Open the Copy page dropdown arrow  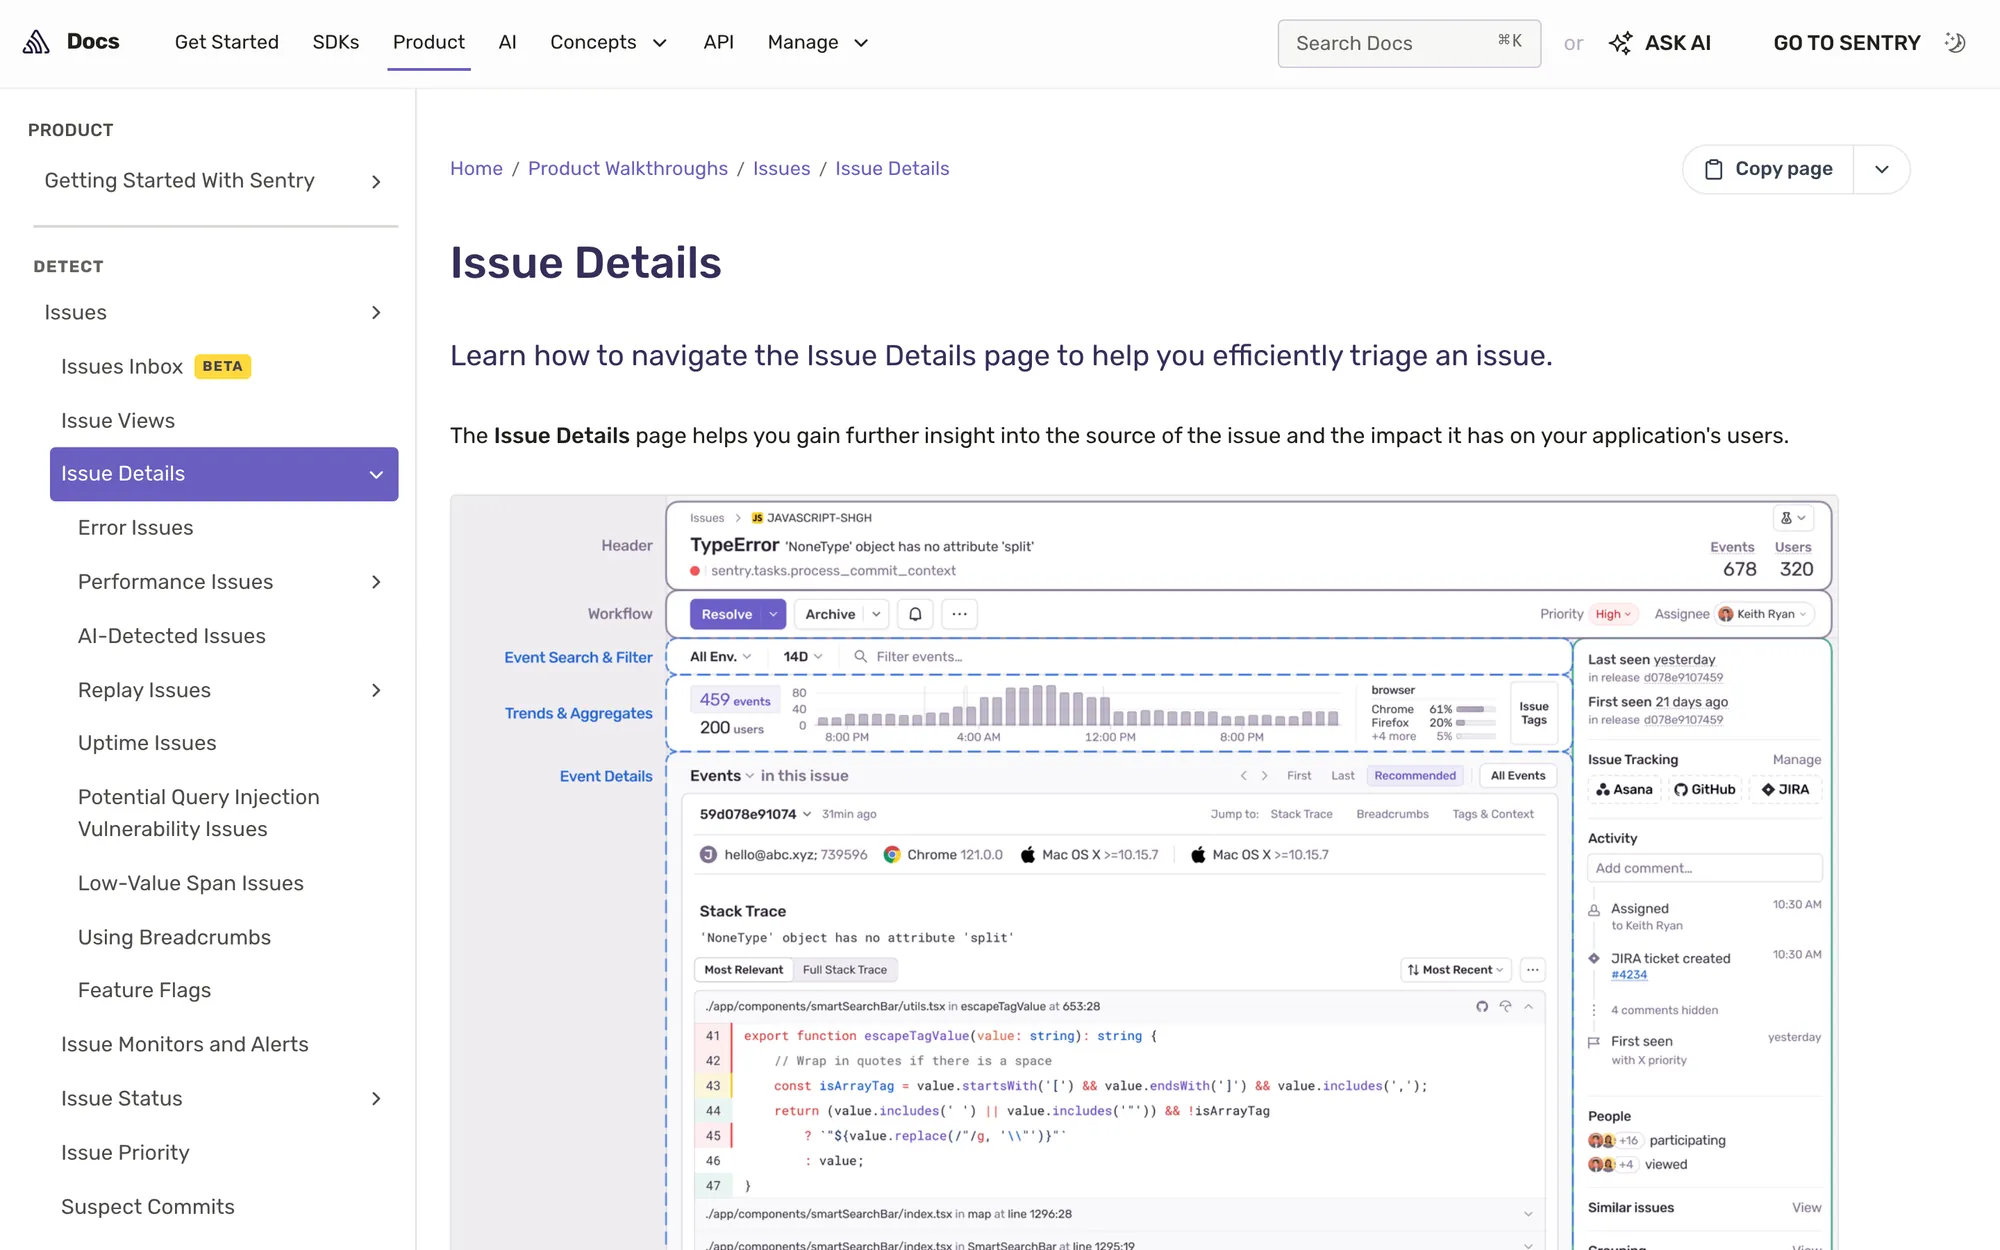coord(1881,169)
